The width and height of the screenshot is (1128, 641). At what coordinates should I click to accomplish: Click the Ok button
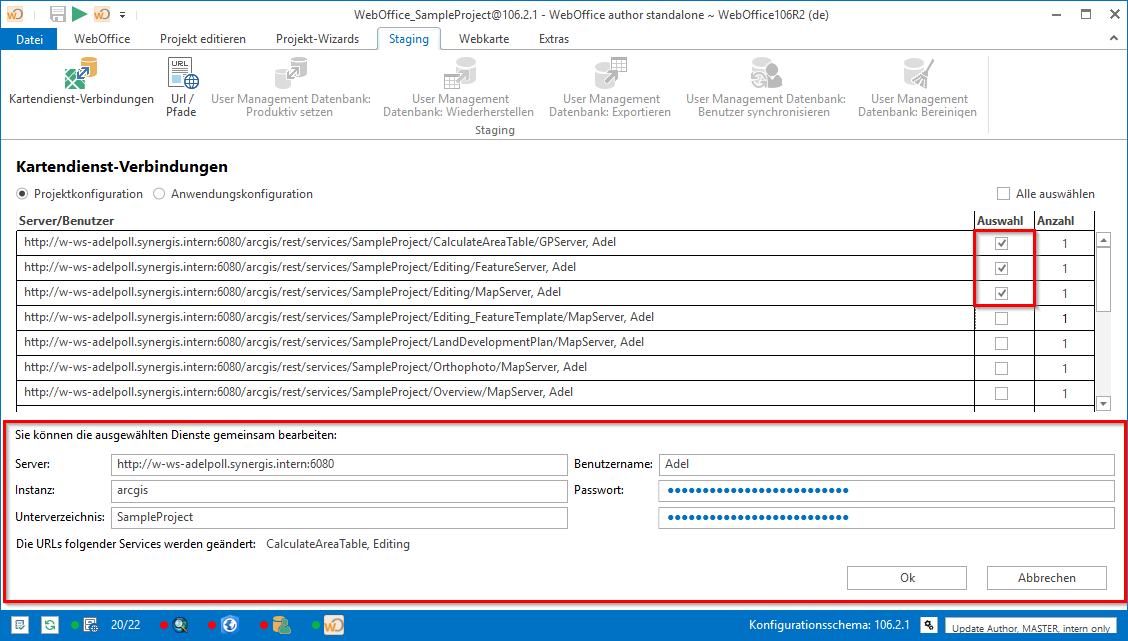coord(906,578)
